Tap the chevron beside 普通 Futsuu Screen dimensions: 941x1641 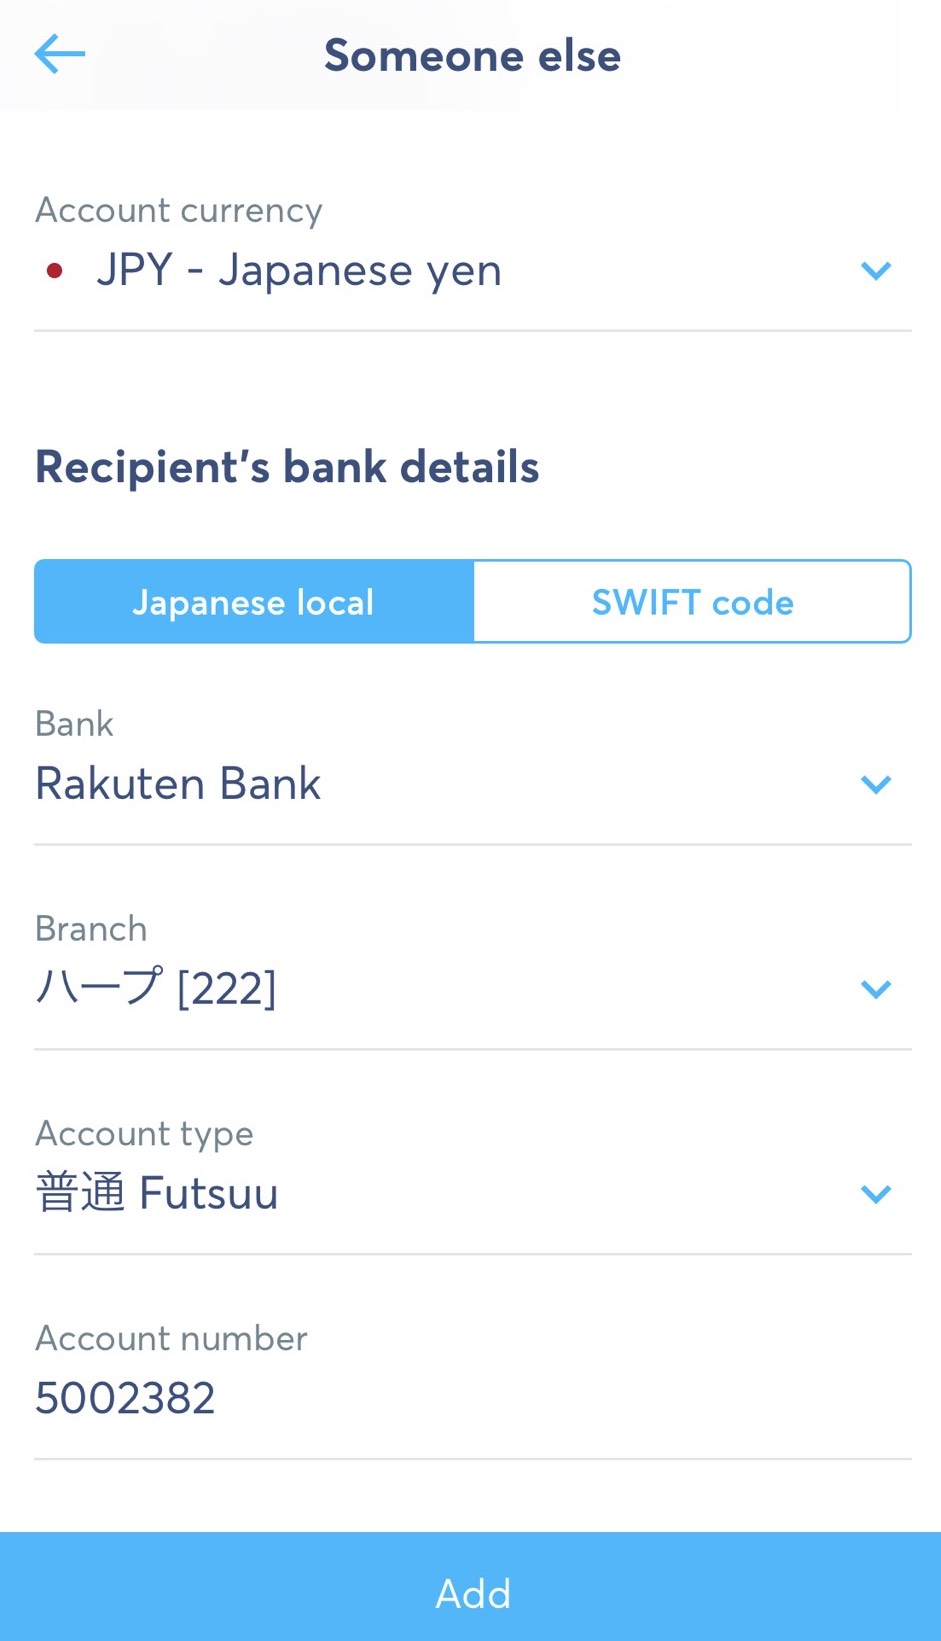876,1194
